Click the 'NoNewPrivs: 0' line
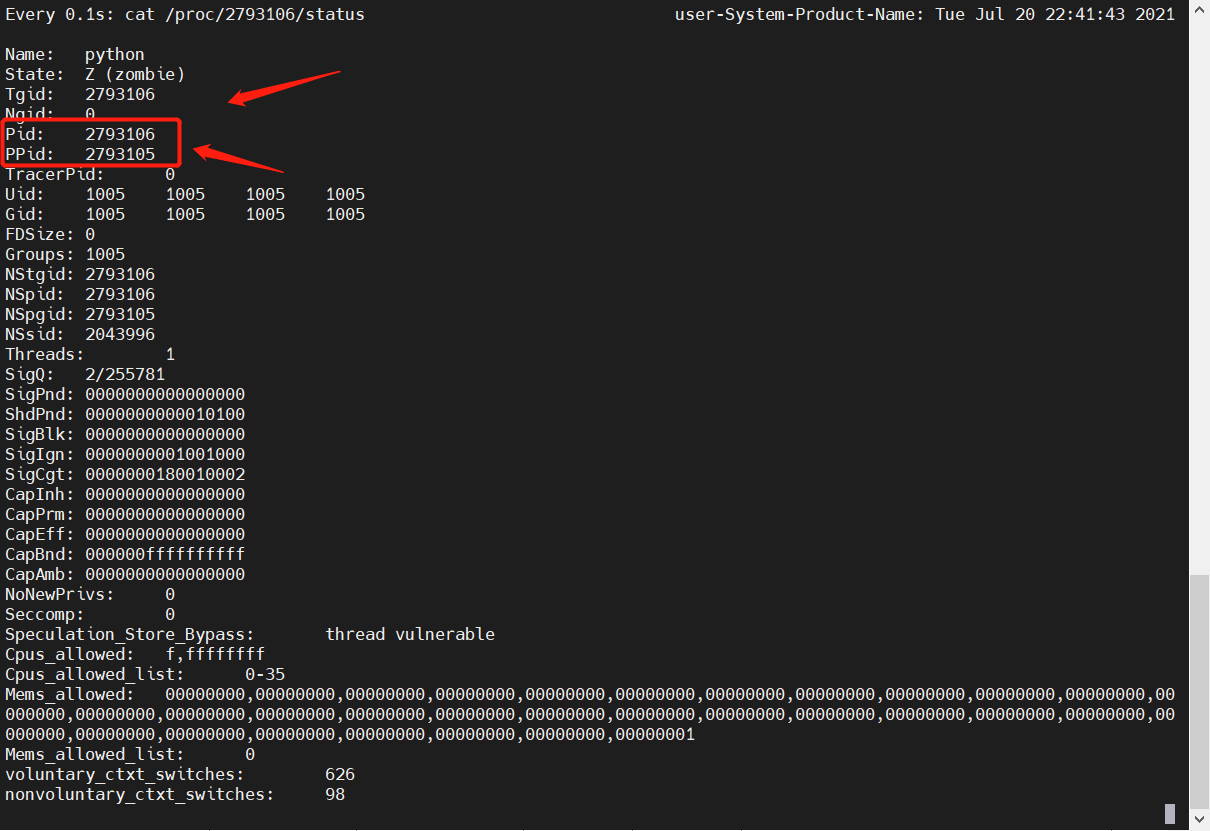Image resolution: width=1210 pixels, height=831 pixels. point(90,594)
